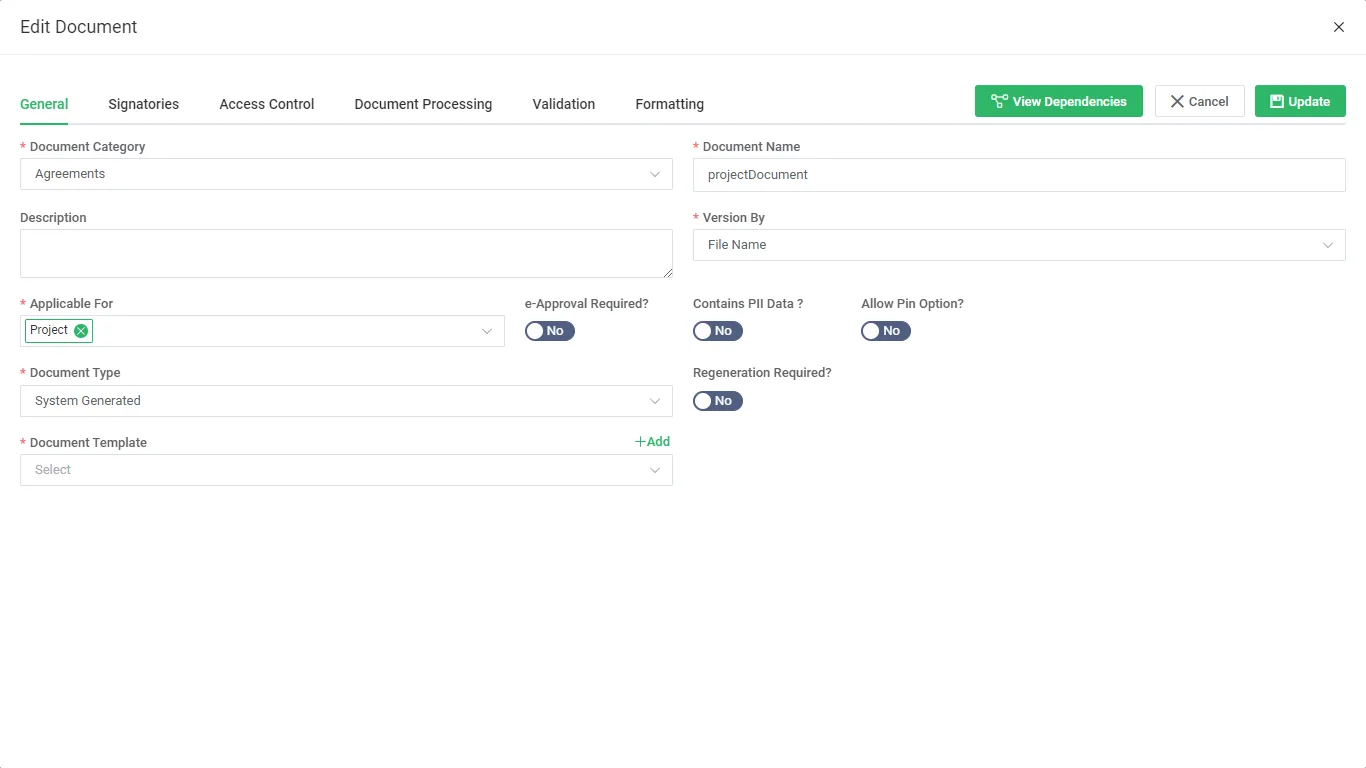Open the Access Control tab
Image resolution: width=1366 pixels, height=768 pixels.
tap(266, 104)
